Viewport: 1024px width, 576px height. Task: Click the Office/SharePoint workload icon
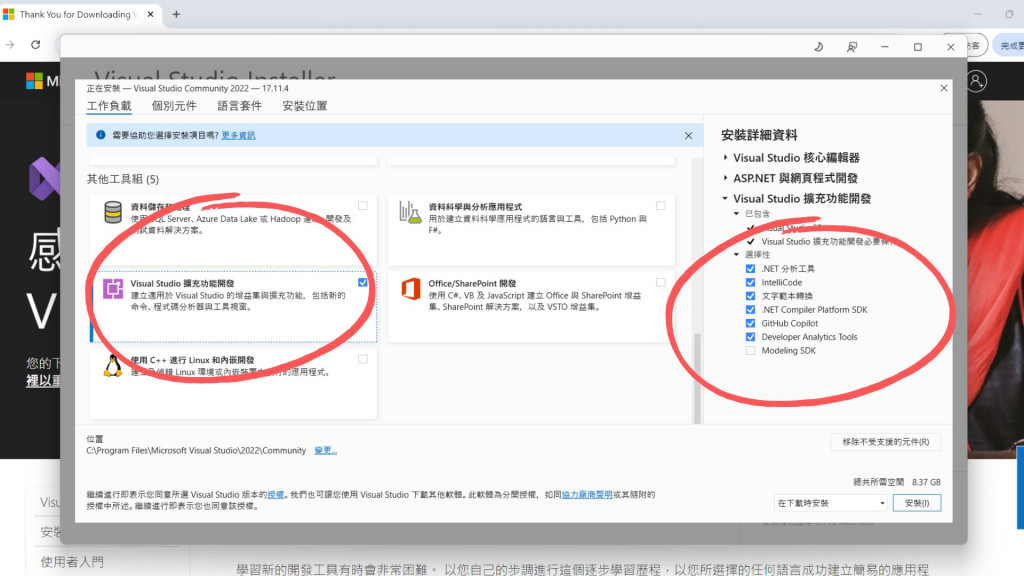(411, 288)
